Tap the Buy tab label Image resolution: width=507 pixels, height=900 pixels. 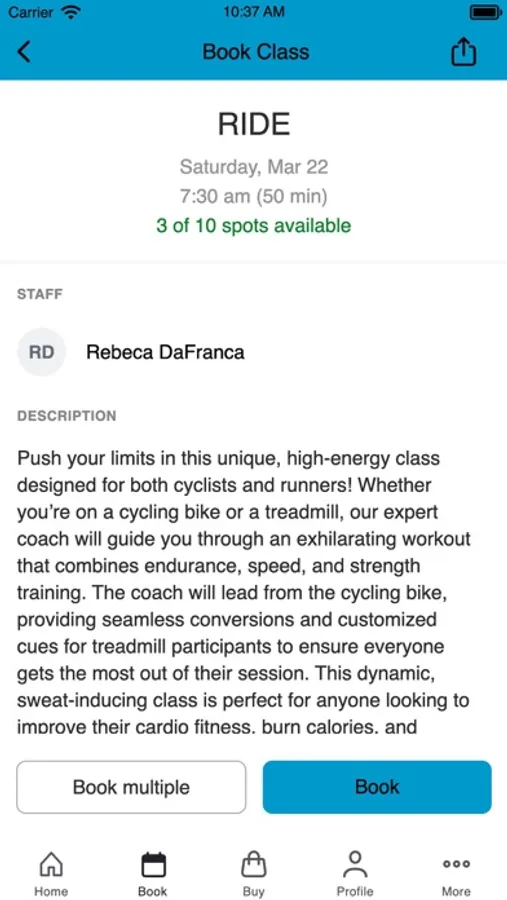[254, 891]
